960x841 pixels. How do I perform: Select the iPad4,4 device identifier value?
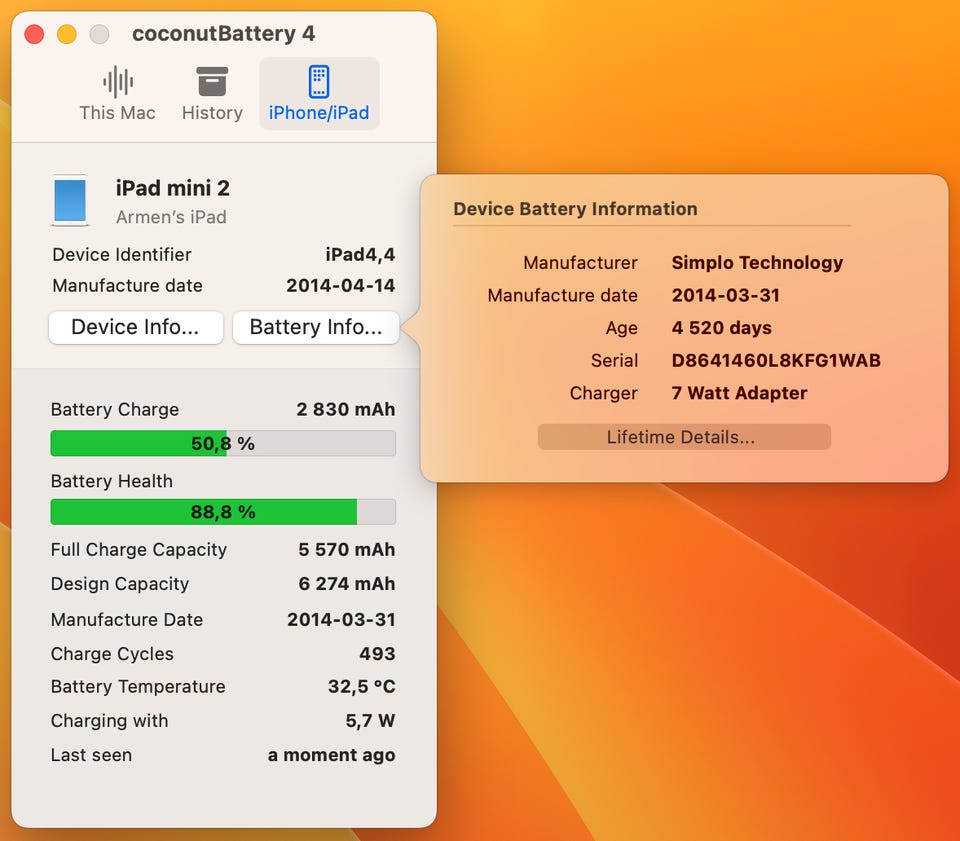360,255
